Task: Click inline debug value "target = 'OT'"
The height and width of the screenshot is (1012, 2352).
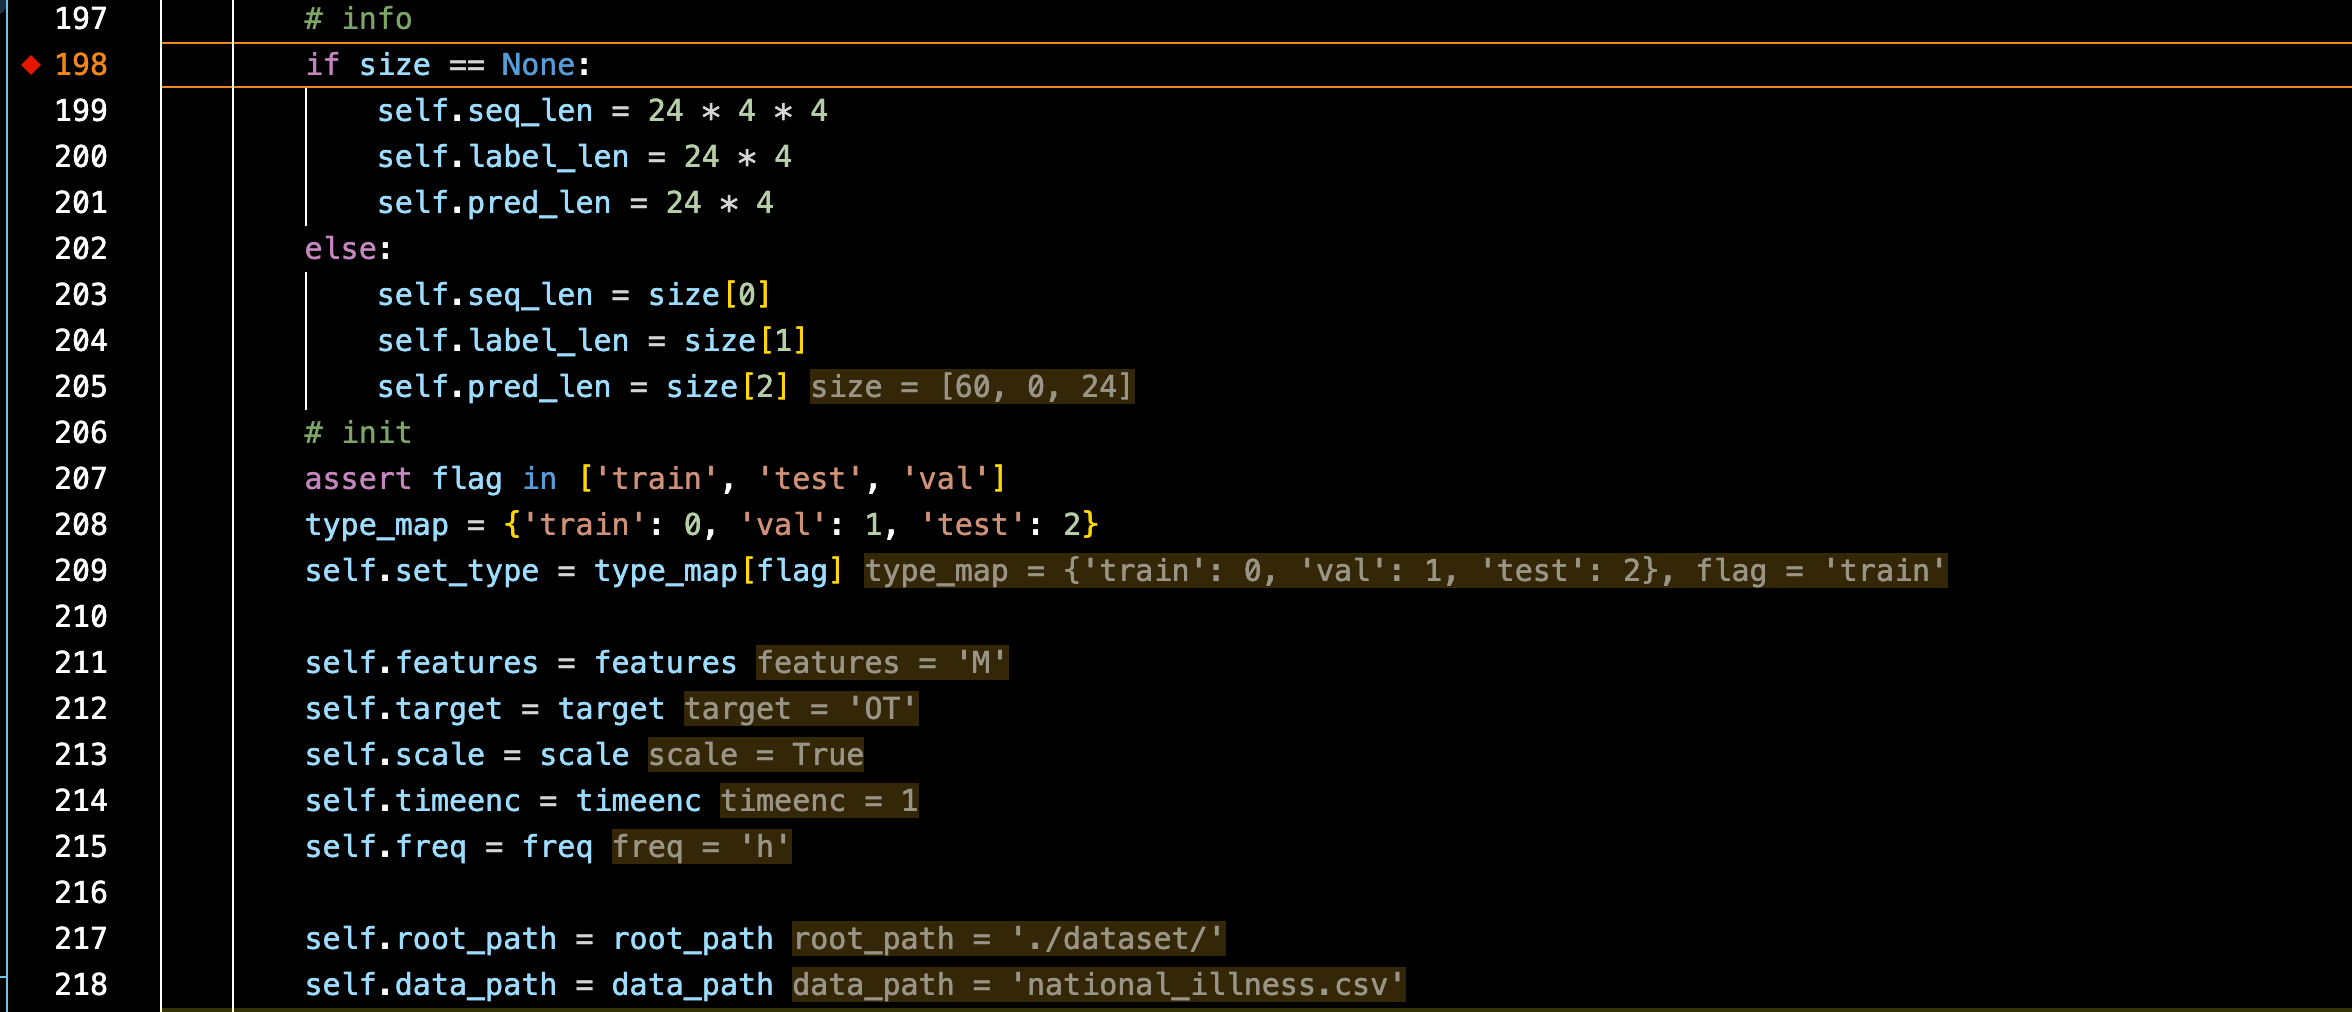Action: coord(800,709)
